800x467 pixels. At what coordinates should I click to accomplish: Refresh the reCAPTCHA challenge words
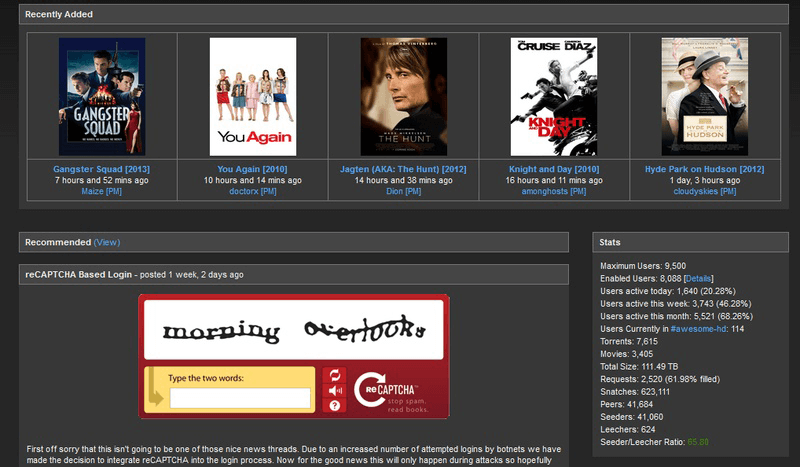point(335,375)
